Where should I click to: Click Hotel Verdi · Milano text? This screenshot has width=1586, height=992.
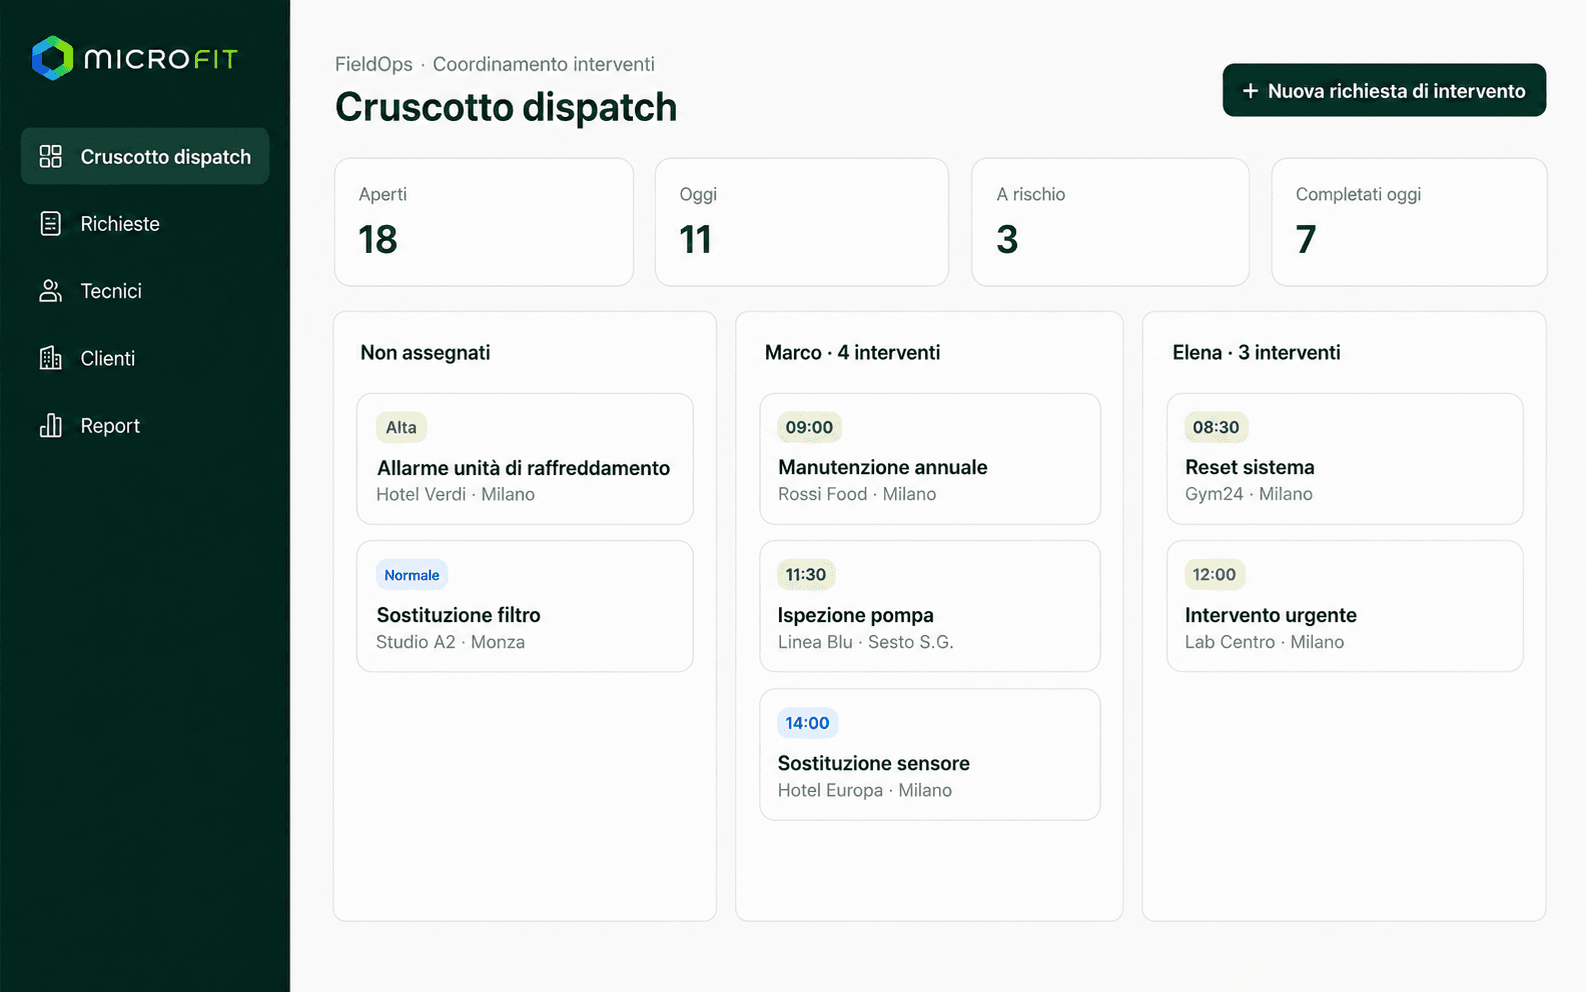click(x=455, y=494)
